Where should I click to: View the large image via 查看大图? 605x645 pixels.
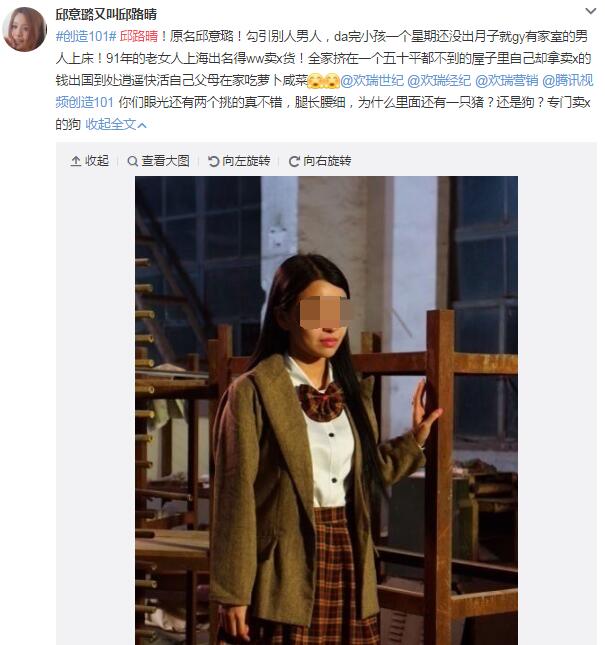pyautogui.click(x=158, y=161)
